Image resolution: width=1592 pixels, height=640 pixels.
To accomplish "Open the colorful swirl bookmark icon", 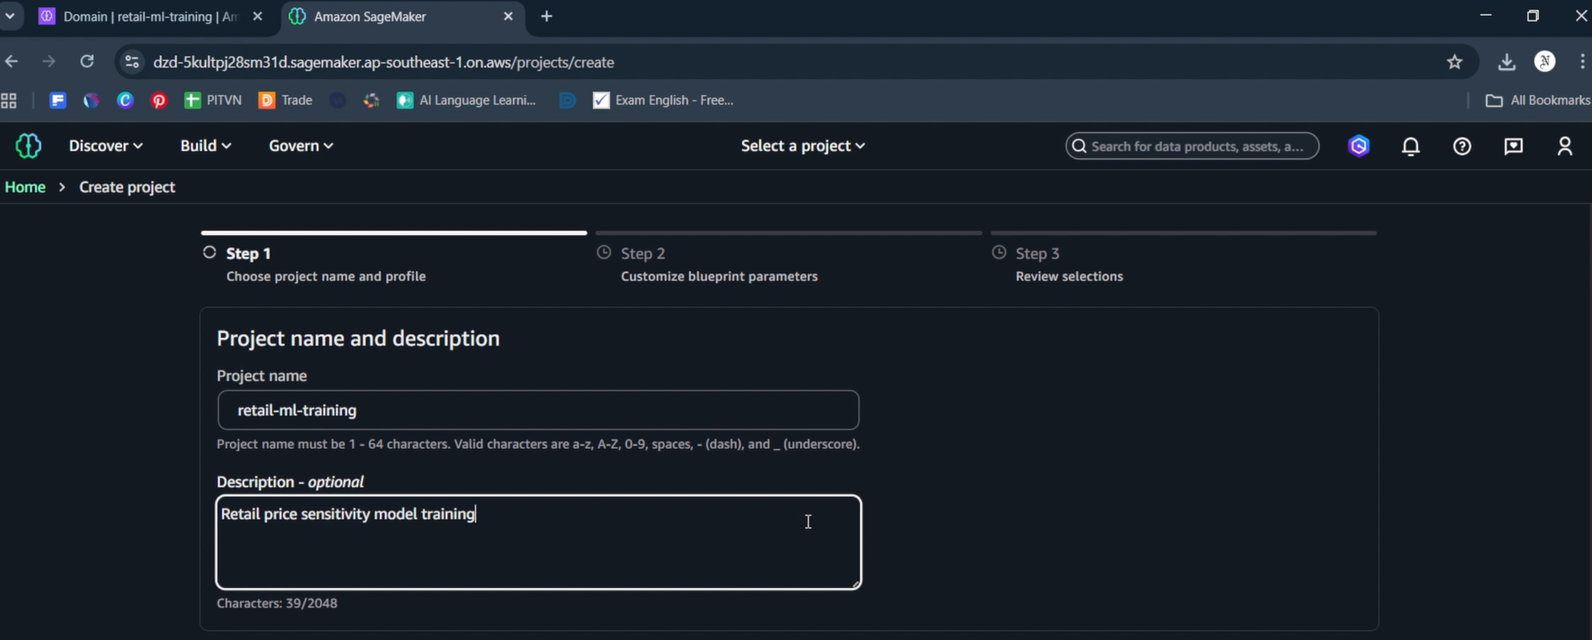I will tap(371, 100).
